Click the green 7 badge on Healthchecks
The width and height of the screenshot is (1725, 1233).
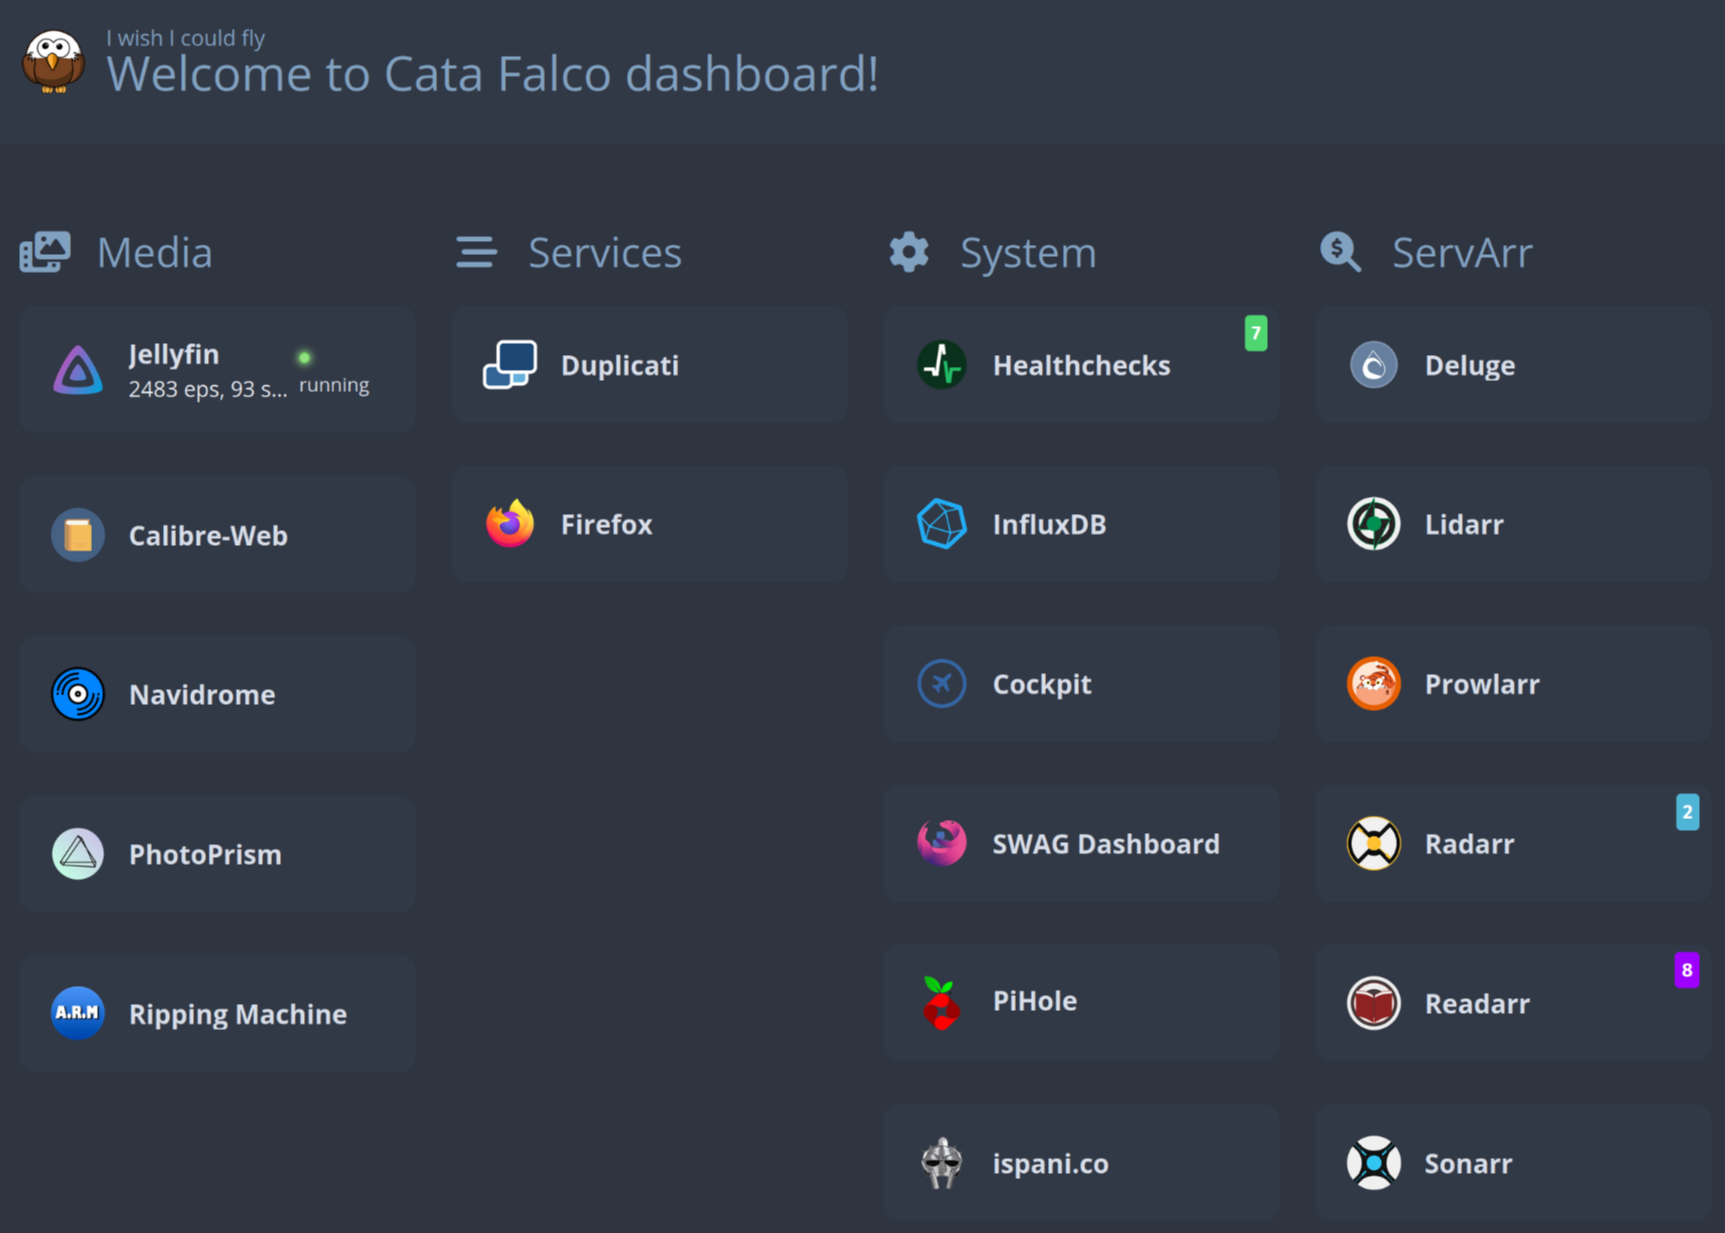pos(1256,333)
